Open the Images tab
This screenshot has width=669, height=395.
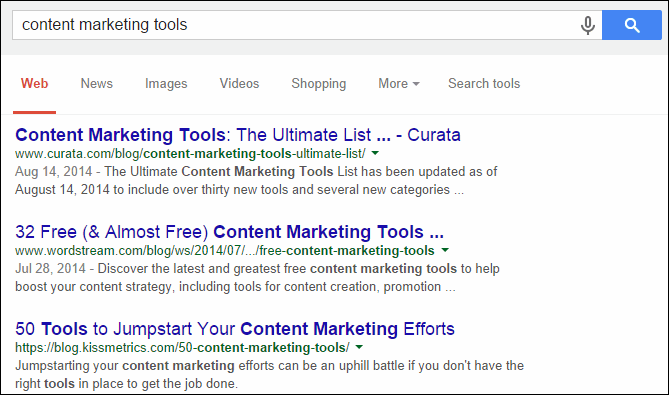point(166,84)
